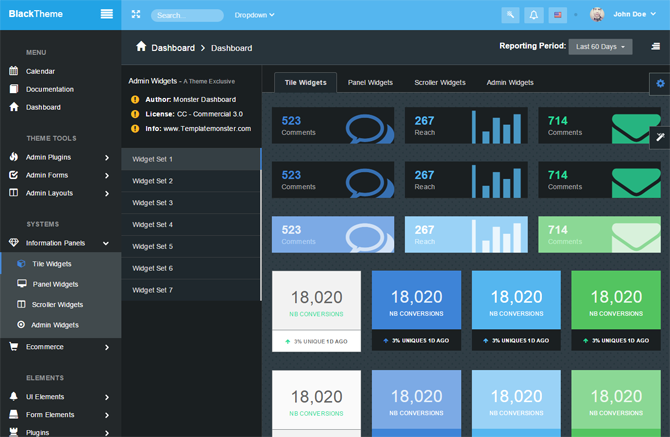Viewport: 670px width, 437px height.
Task: Open the settings gear on right edge
Action: tap(660, 83)
